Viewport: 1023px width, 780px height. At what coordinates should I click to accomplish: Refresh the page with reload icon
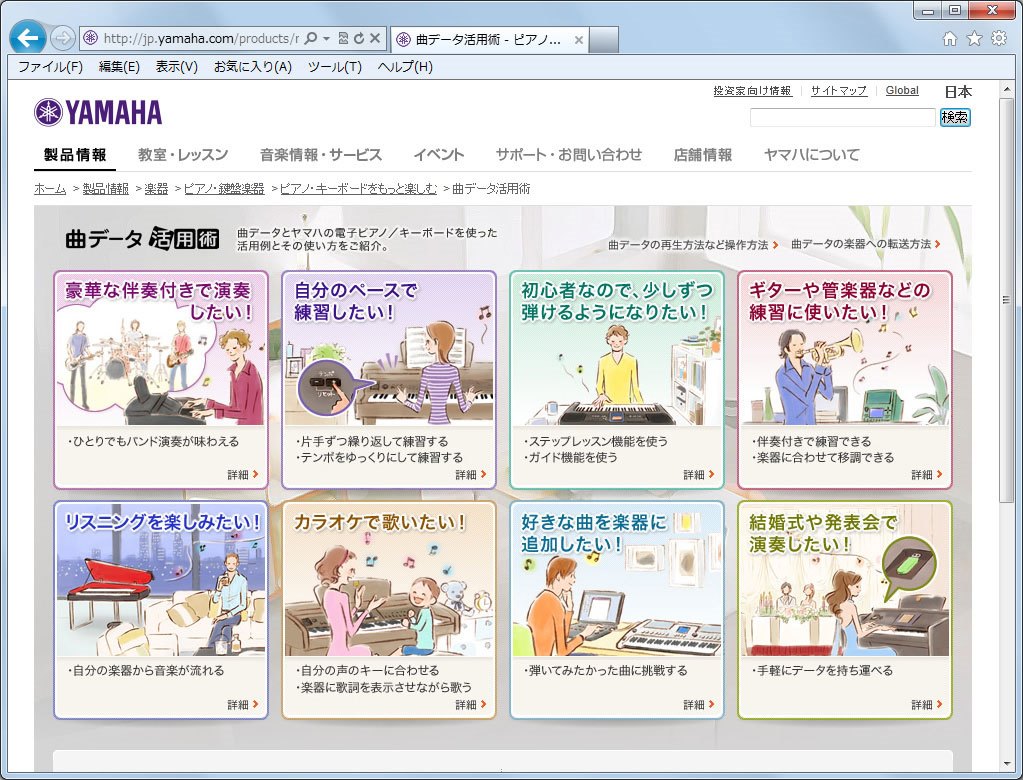(358, 39)
